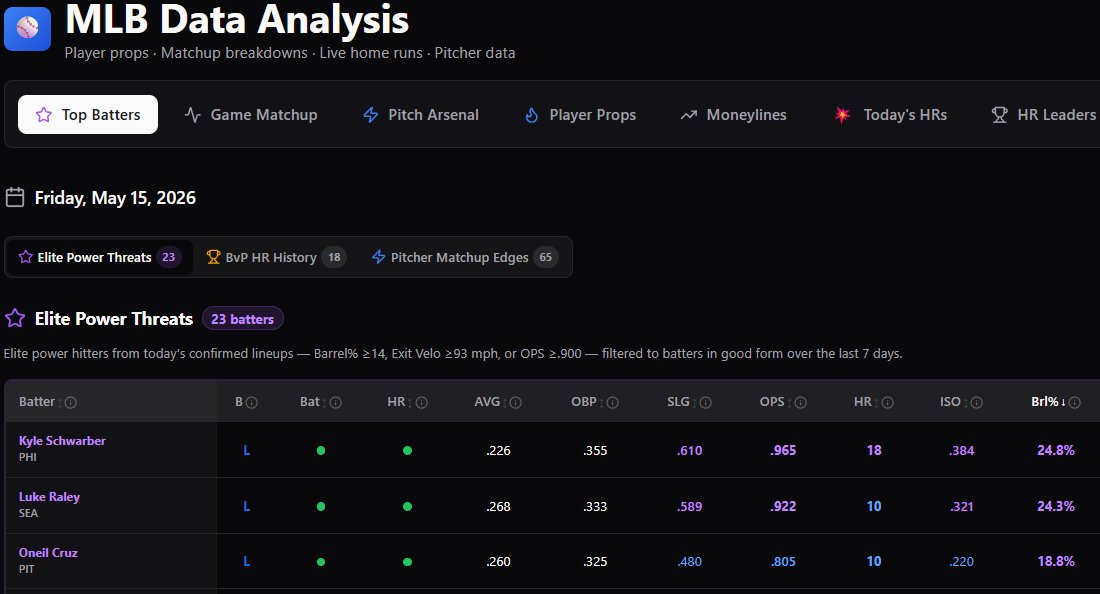Viewport: 1100px width, 594px height.
Task: Open the Game Matchup tab
Action: click(250, 114)
